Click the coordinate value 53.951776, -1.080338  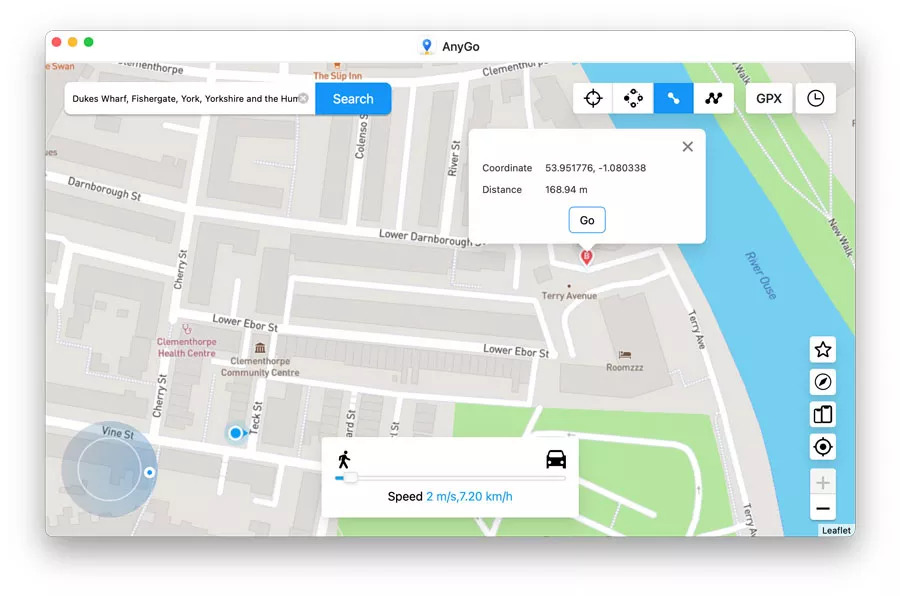[x=595, y=168]
